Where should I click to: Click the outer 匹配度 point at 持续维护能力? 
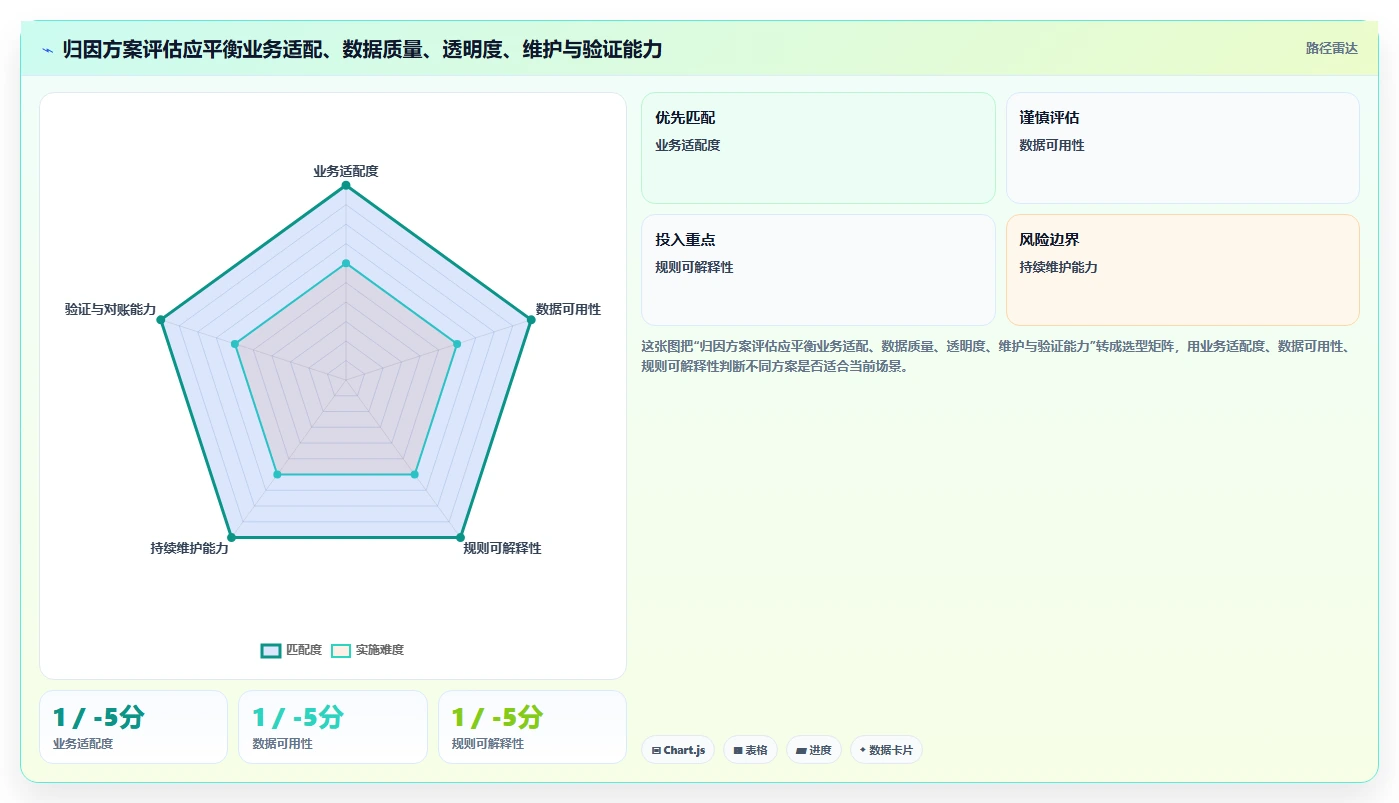coord(231,537)
